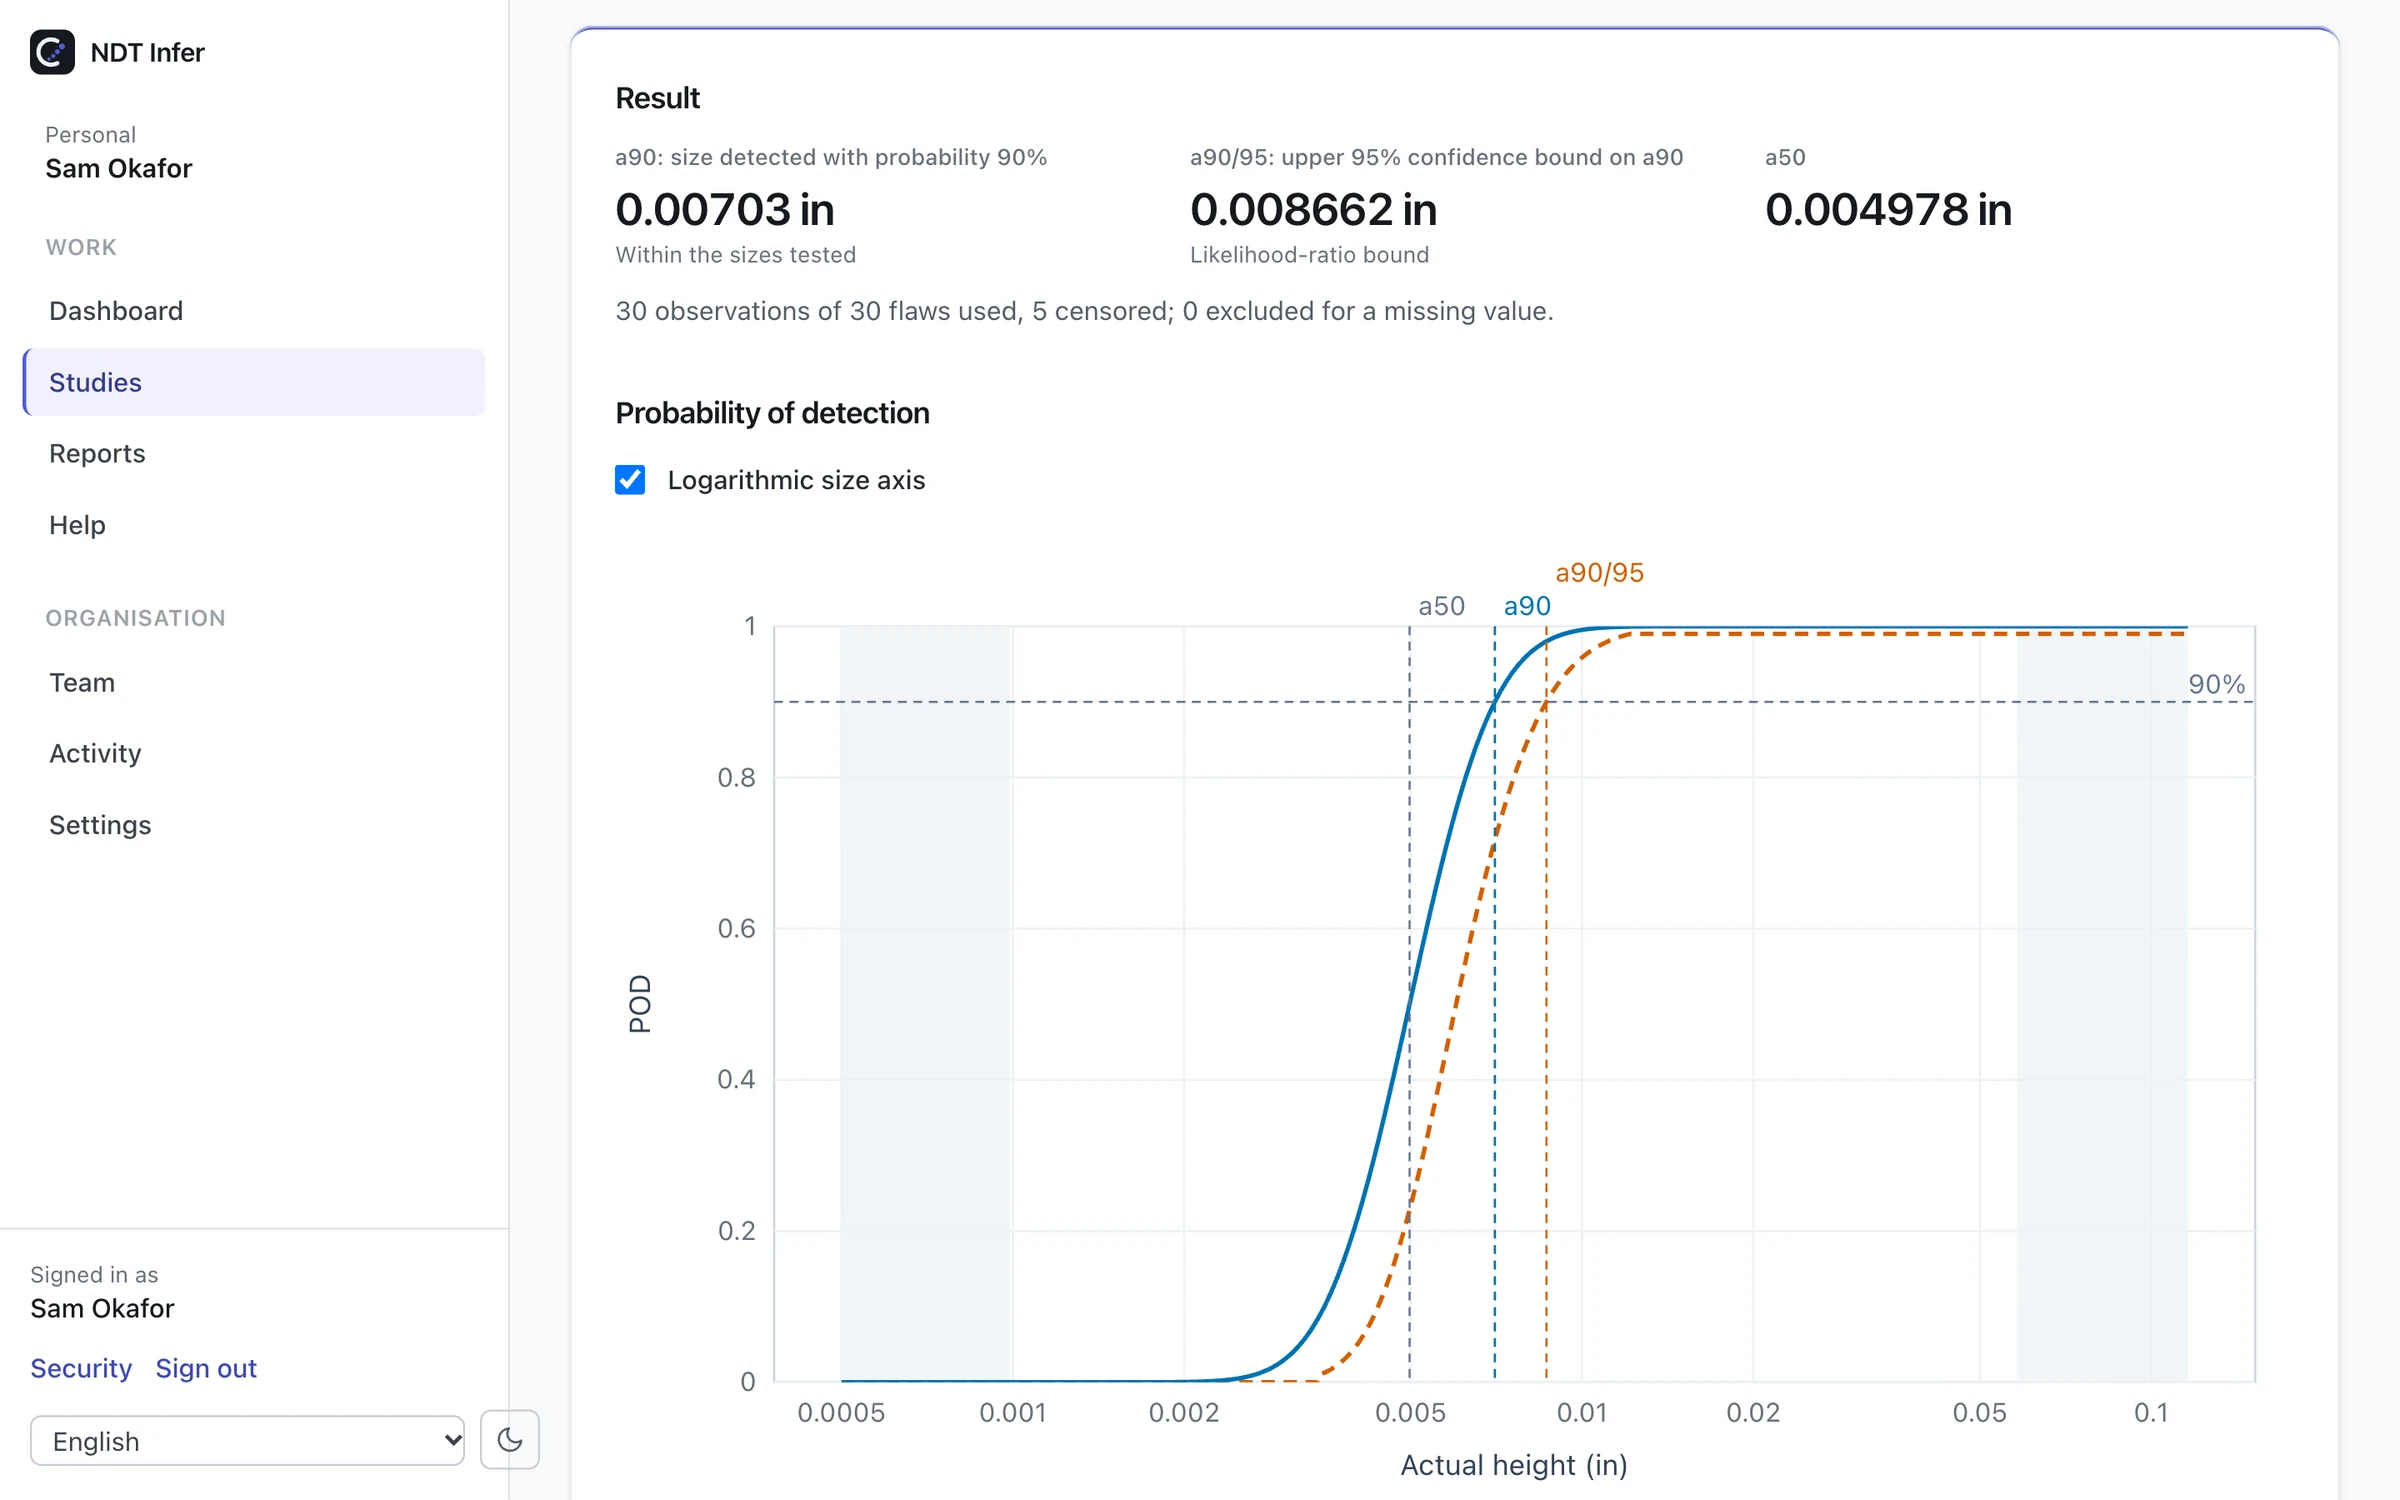This screenshot has height=1500, width=2400.
Task: Click the Sign out link
Action: click(206, 1368)
